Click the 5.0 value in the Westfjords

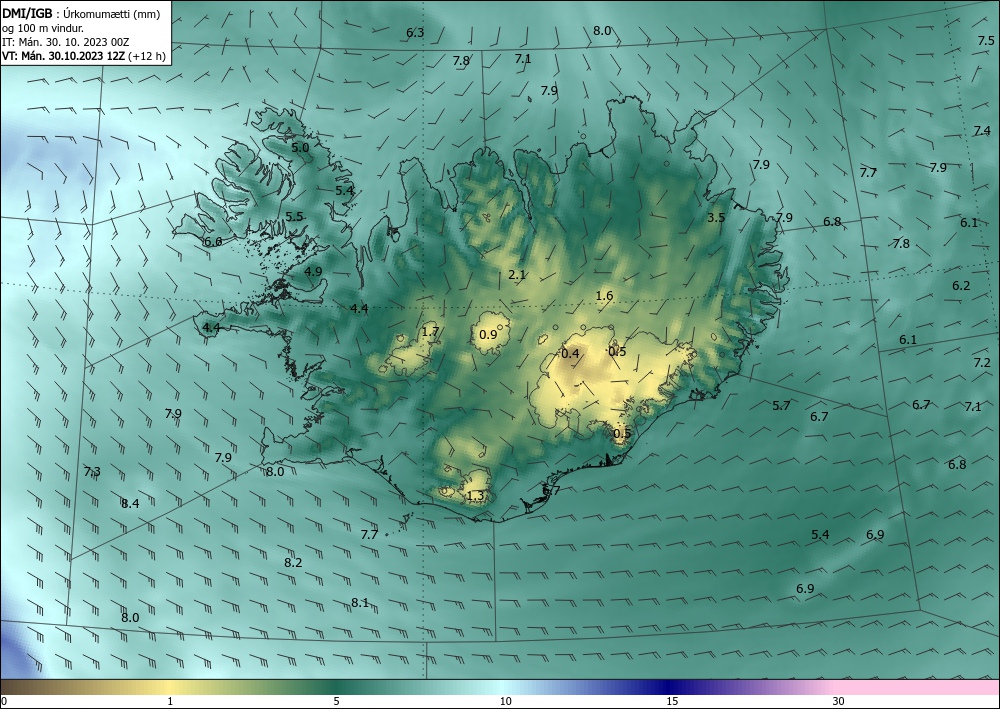(300, 147)
